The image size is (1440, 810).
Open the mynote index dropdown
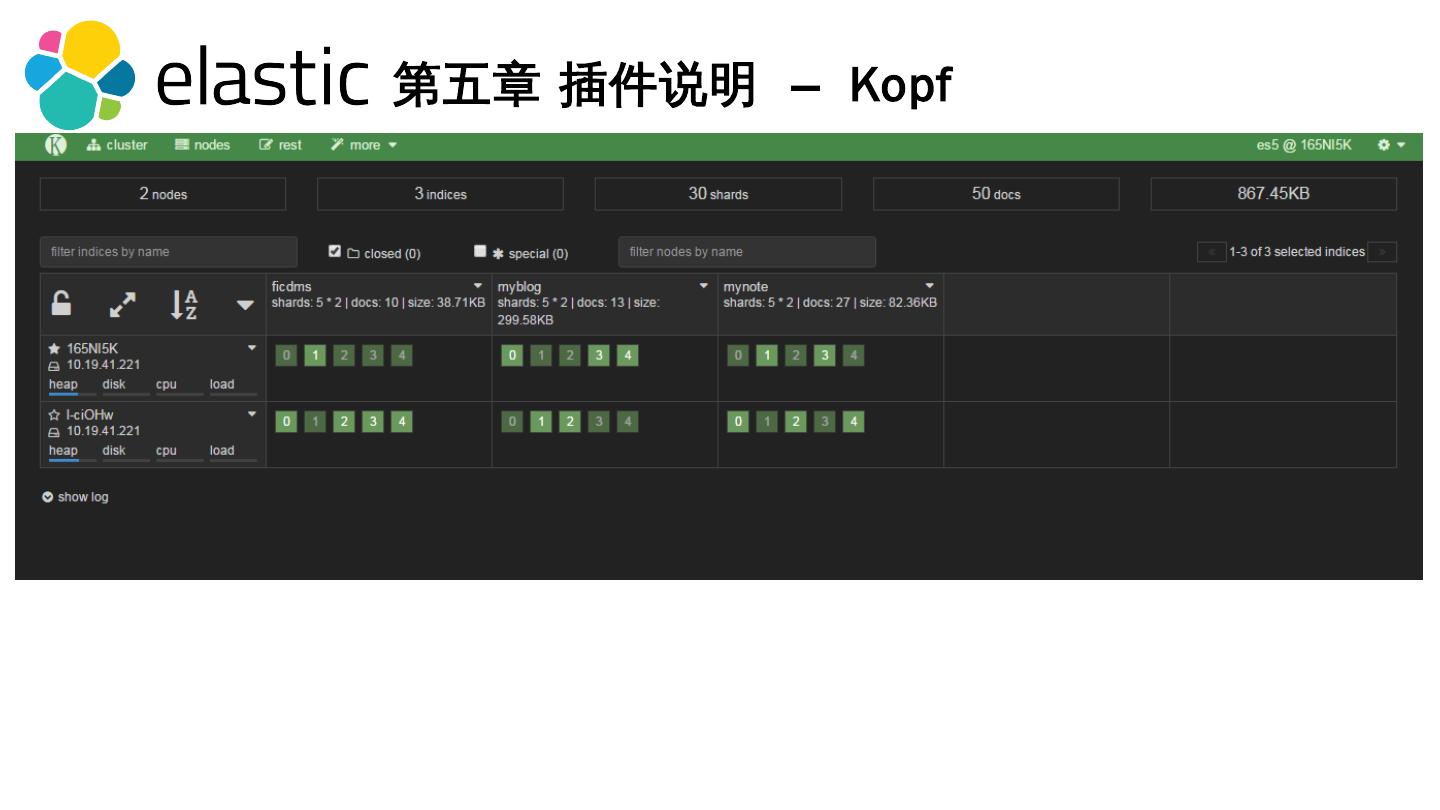(930, 287)
